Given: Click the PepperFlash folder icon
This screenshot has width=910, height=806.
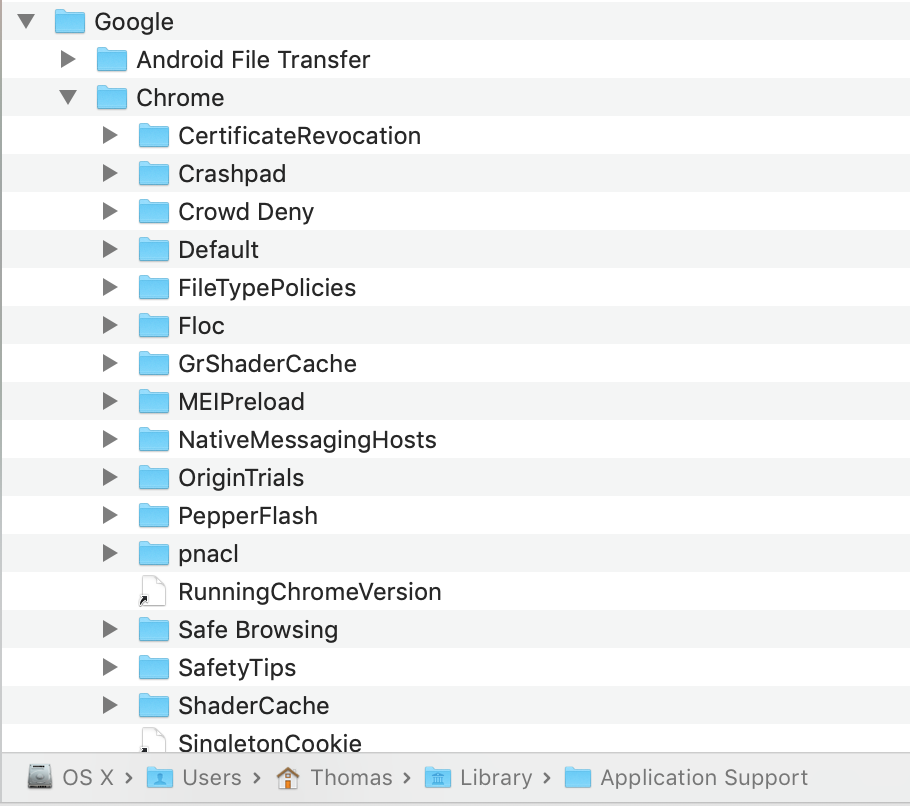Looking at the screenshot, I should coord(154,515).
